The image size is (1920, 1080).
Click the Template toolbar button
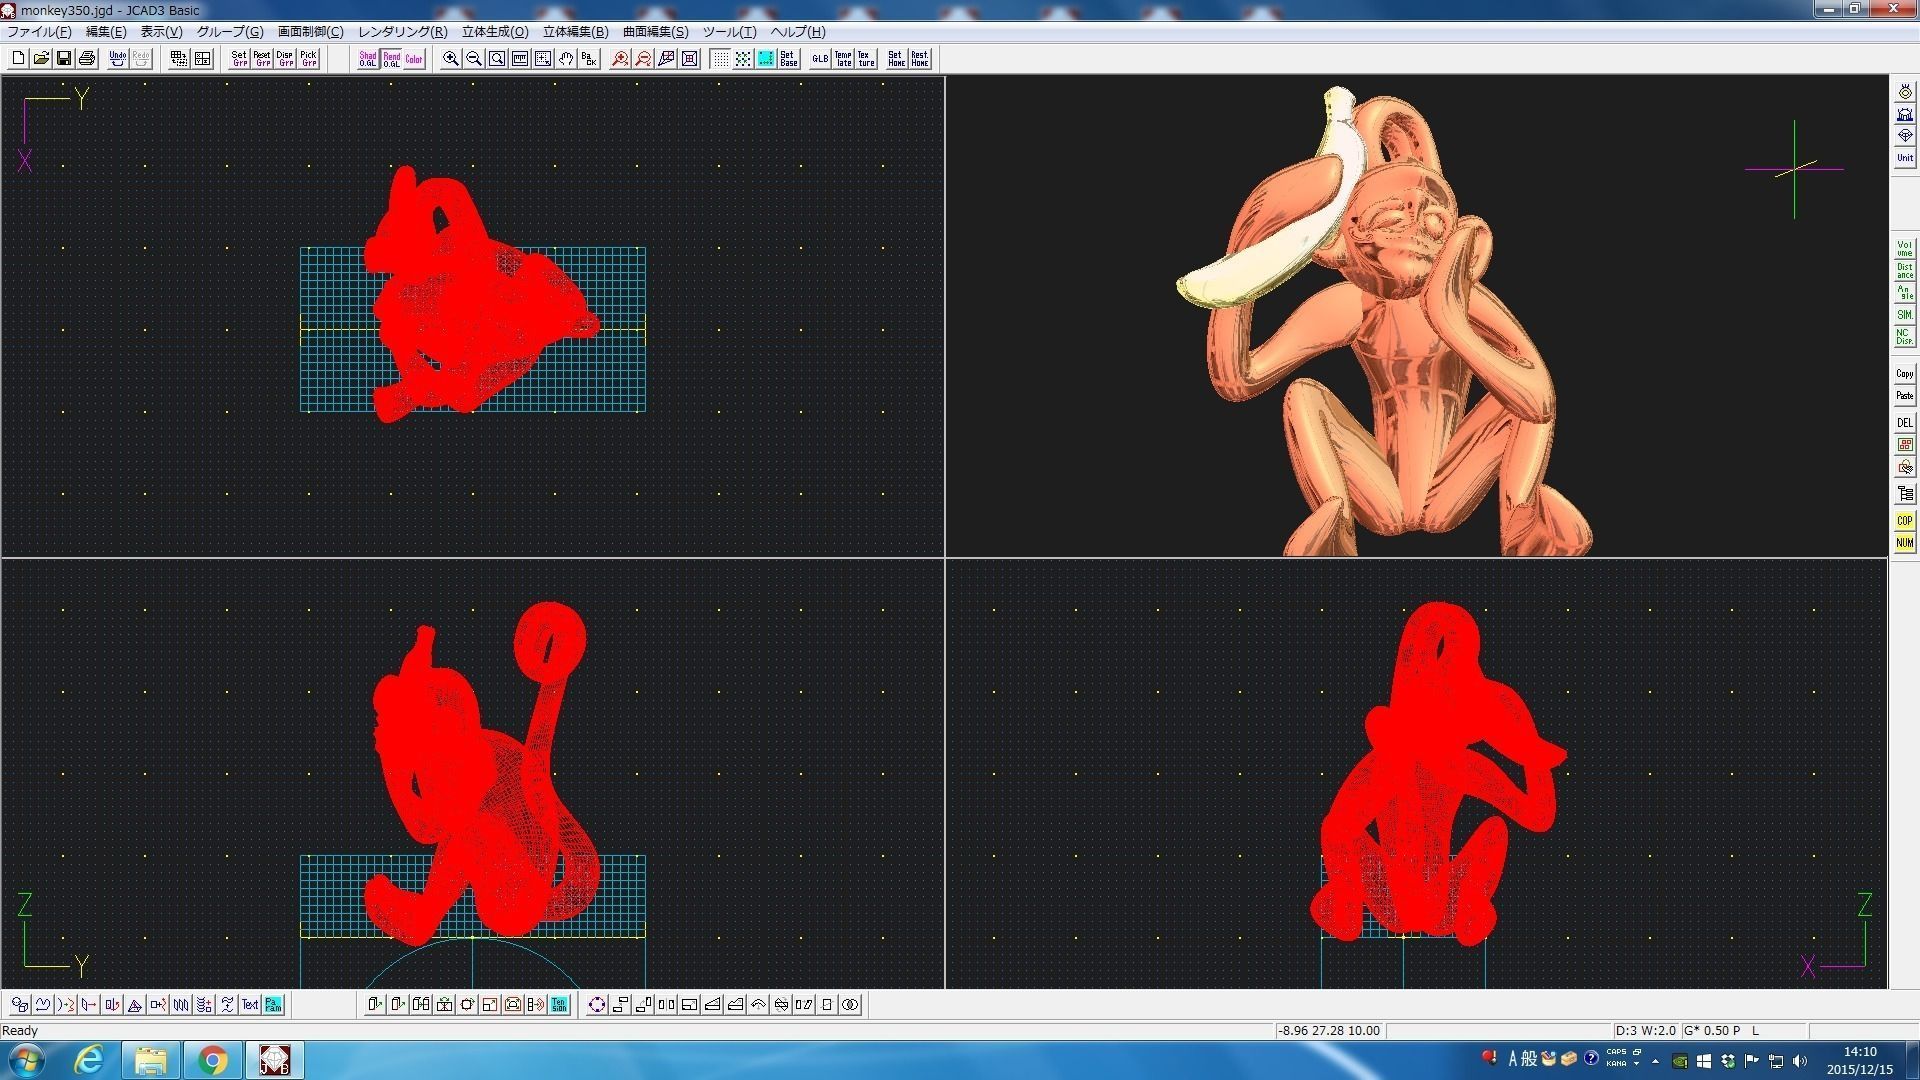coord(843,59)
